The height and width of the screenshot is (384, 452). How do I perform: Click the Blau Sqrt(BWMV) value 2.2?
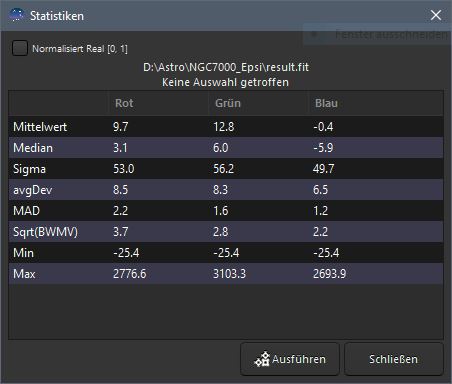[320, 232]
